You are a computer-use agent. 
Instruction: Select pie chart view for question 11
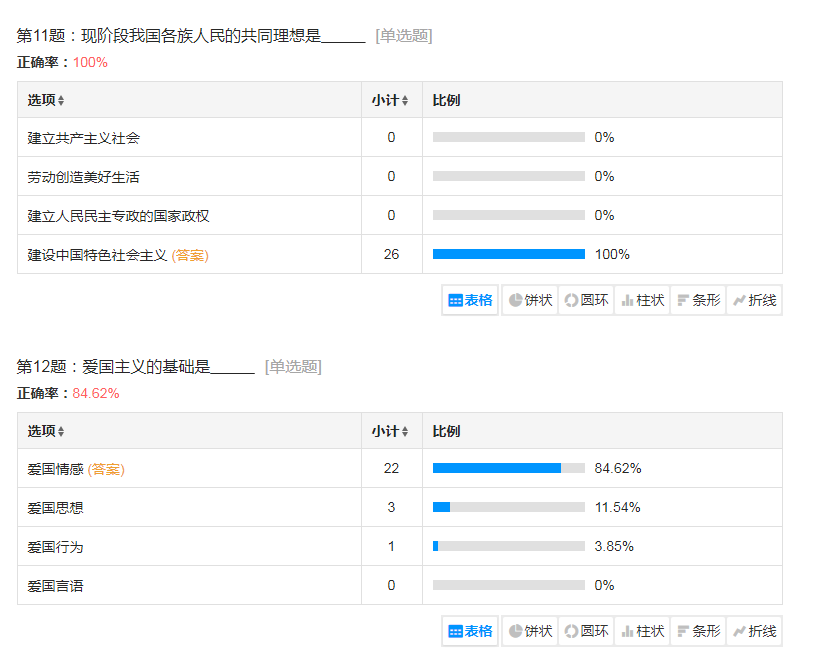click(x=530, y=300)
